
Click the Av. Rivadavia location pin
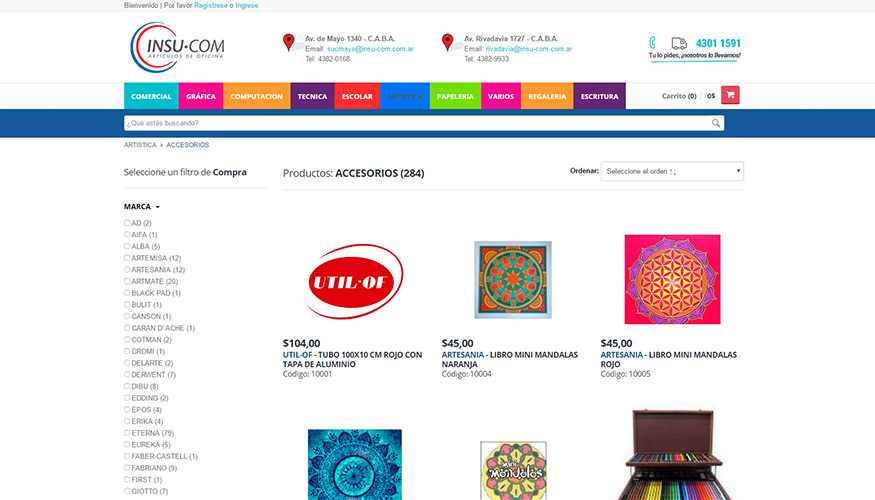448,42
